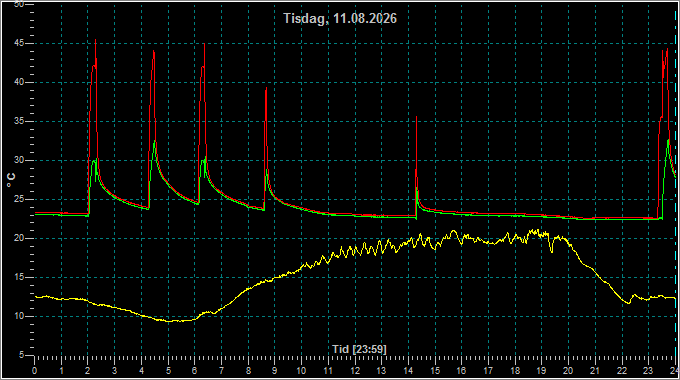Click the 30 value on temperature axis
Viewport: 680px width, 380px height.
pos(19,161)
